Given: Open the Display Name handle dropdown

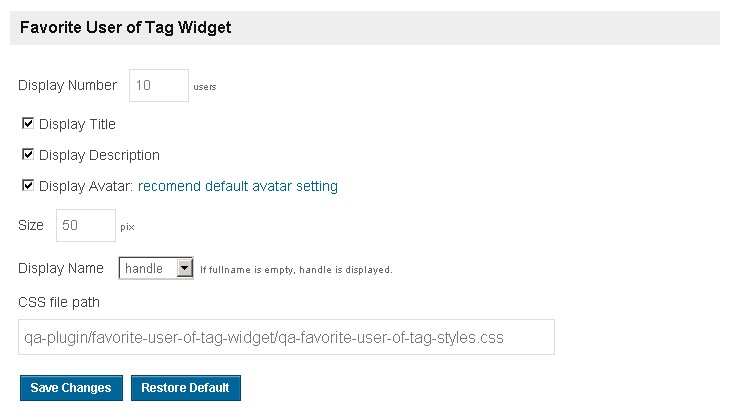Looking at the screenshot, I should coord(156,268).
